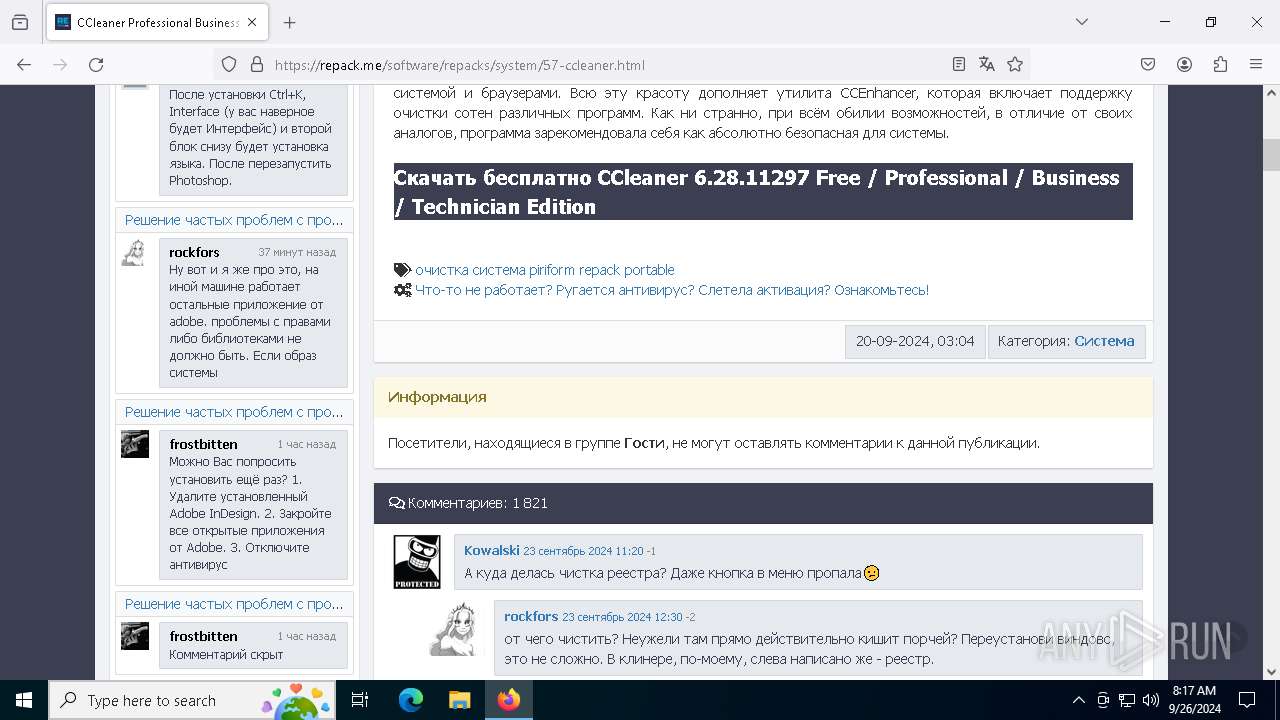This screenshot has width=1280, height=720.
Task: Expand the list all tabs chevron
Action: [1082, 22]
